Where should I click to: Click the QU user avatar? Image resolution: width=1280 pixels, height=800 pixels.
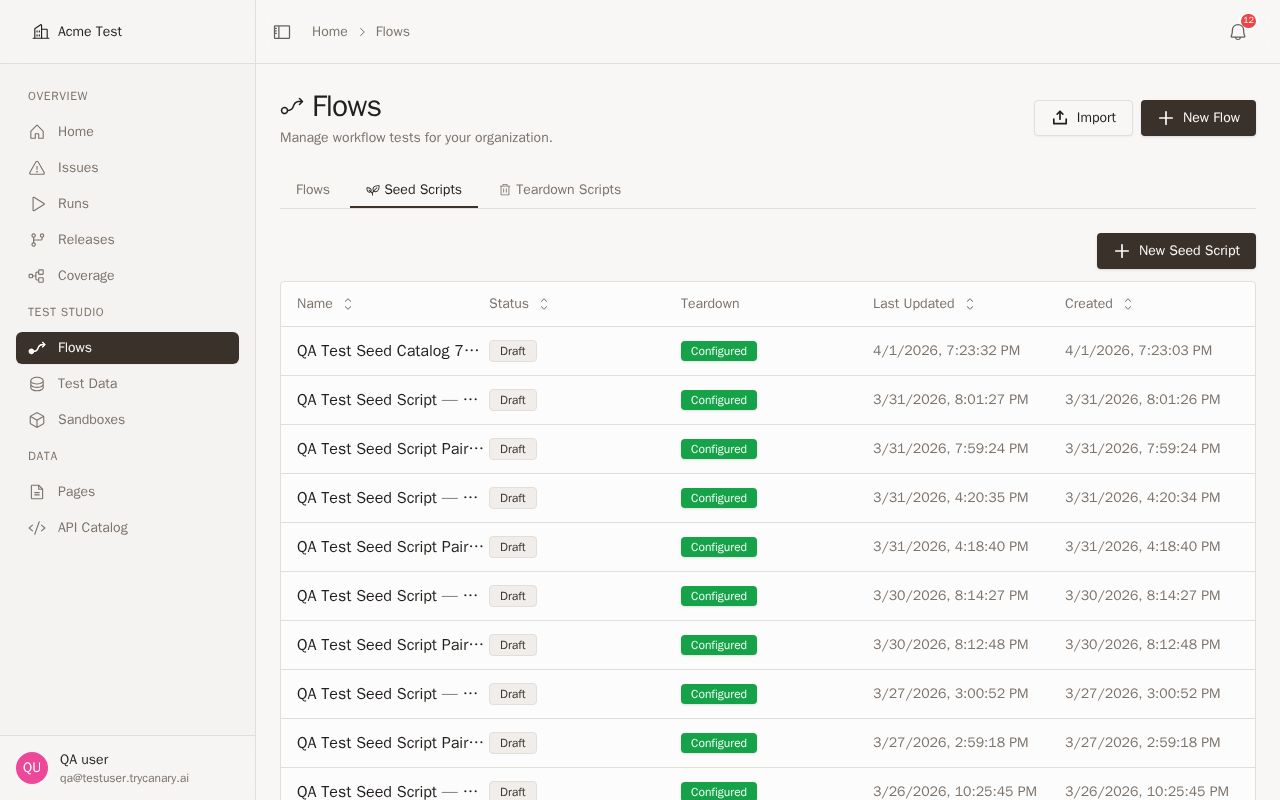coord(32,768)
